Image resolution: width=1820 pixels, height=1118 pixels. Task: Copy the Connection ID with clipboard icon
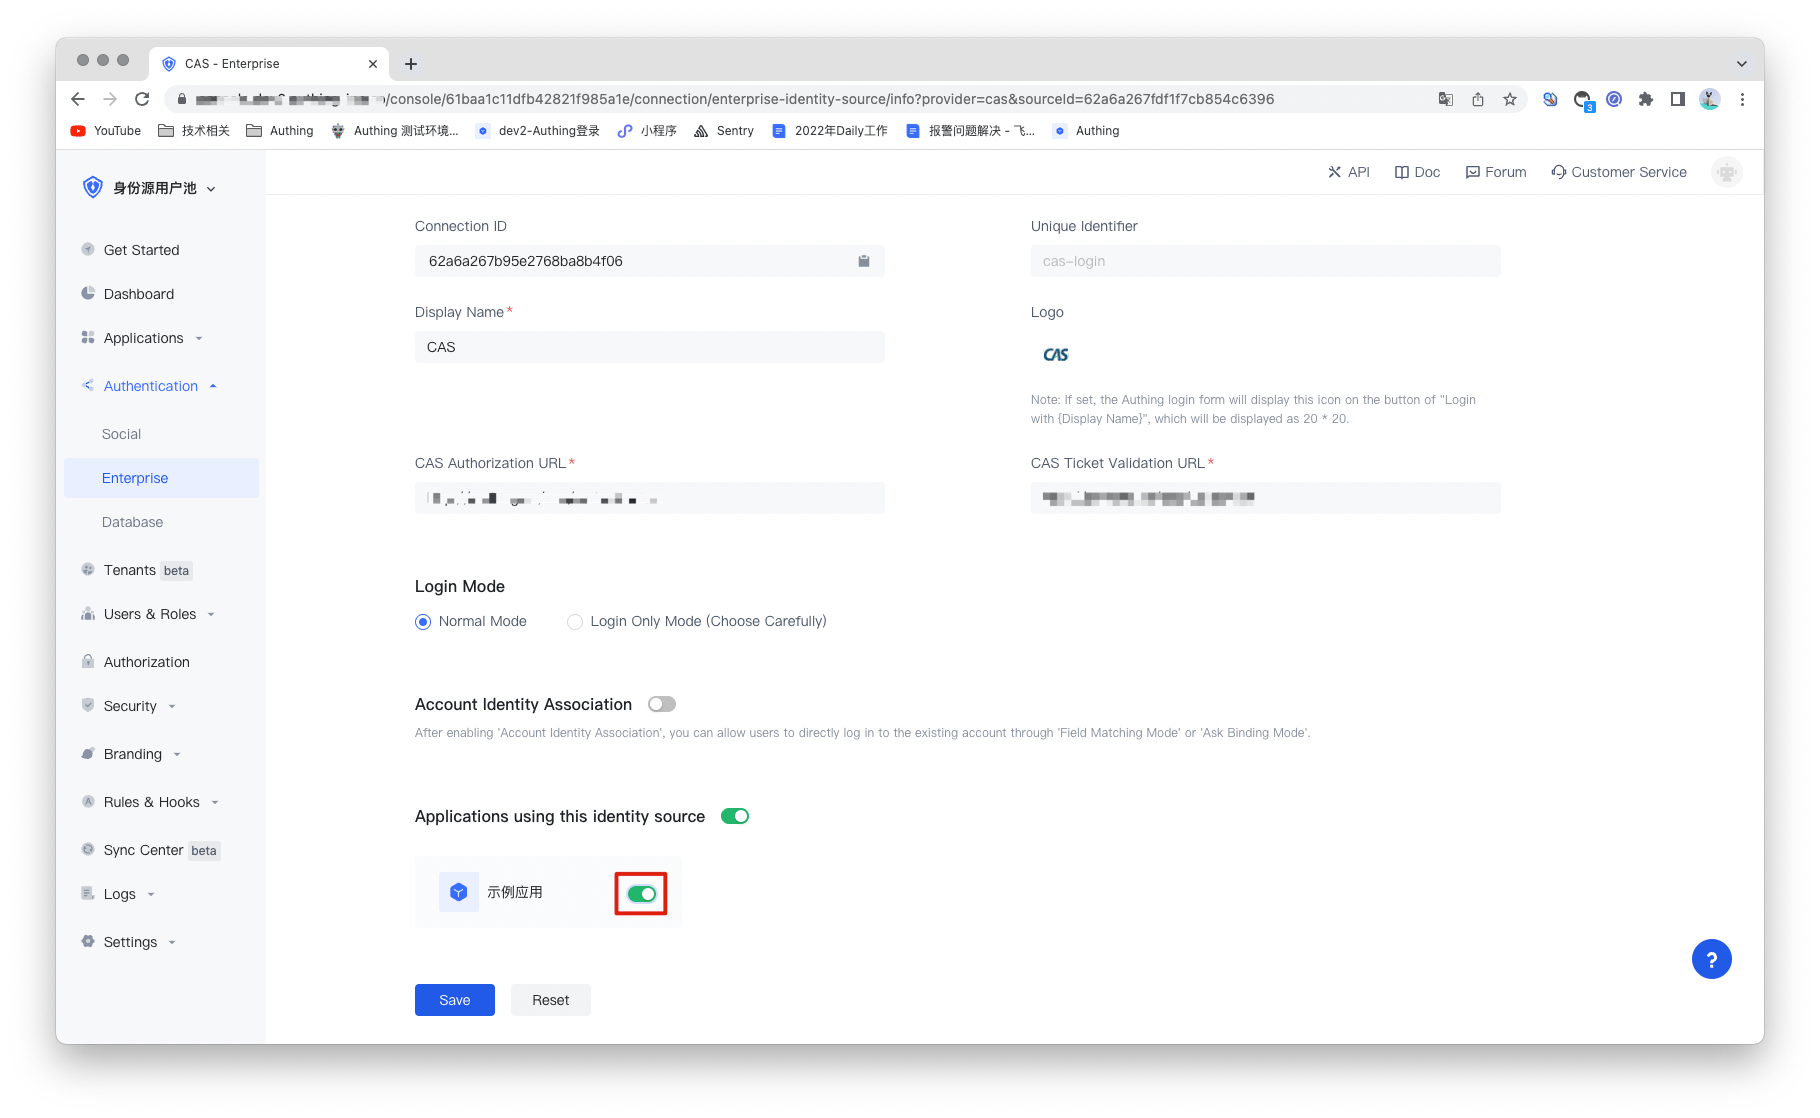click(863, 261)
